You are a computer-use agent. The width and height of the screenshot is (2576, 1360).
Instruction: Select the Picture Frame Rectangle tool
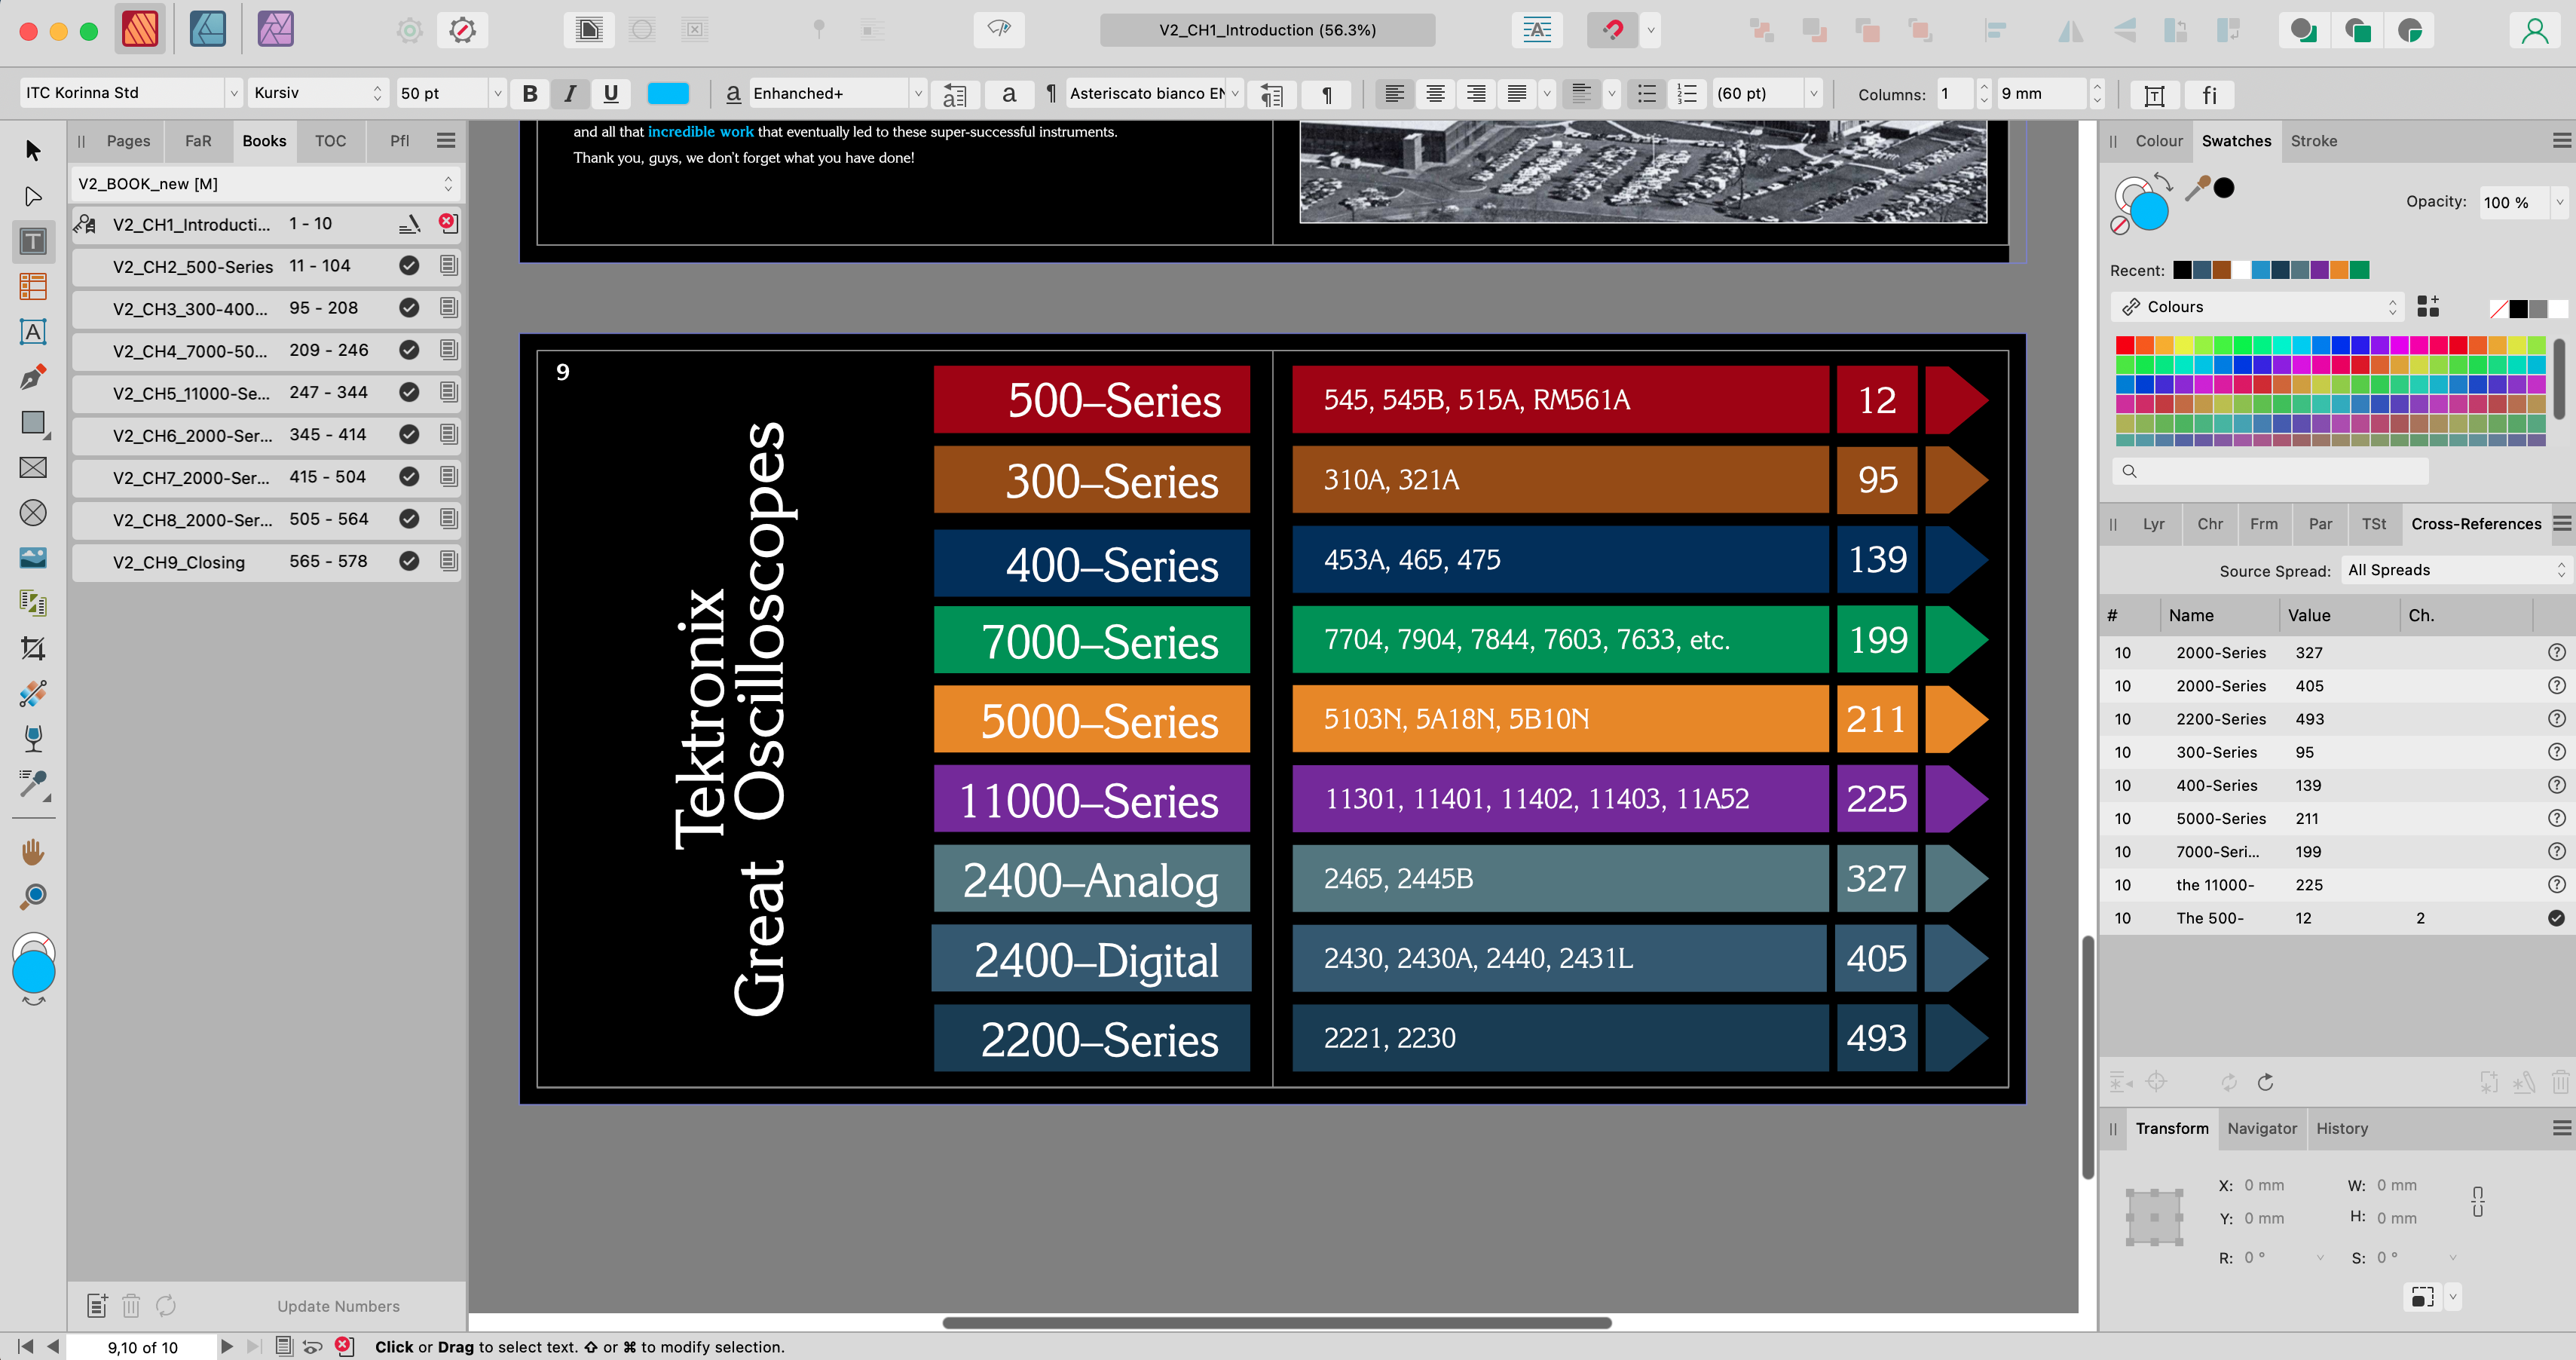tap(33, 468)
